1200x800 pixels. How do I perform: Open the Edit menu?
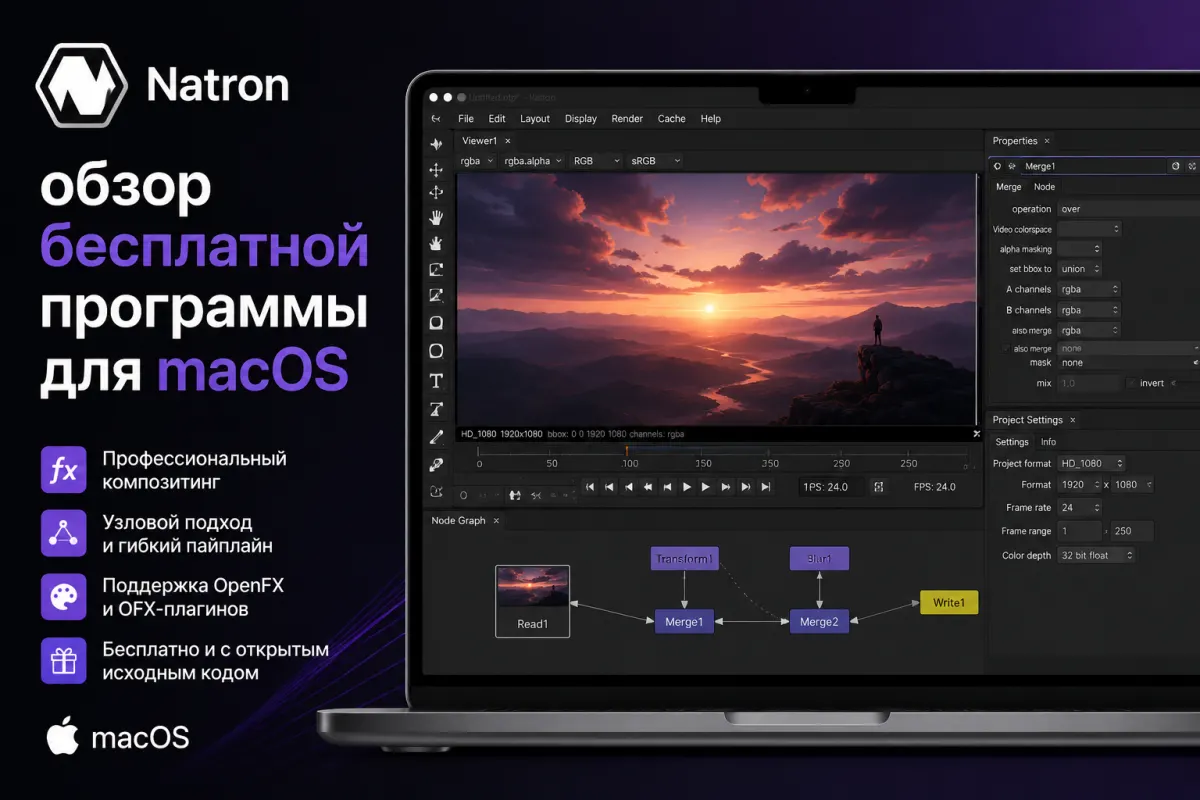pos(497,118)
